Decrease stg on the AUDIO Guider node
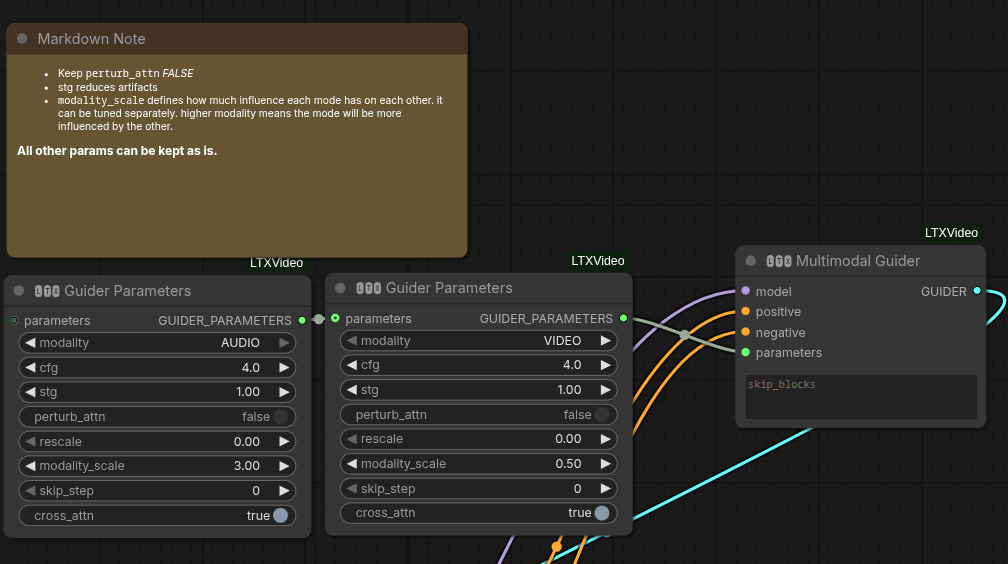This screenshot has height=564, width=1008. coord(30,392)
